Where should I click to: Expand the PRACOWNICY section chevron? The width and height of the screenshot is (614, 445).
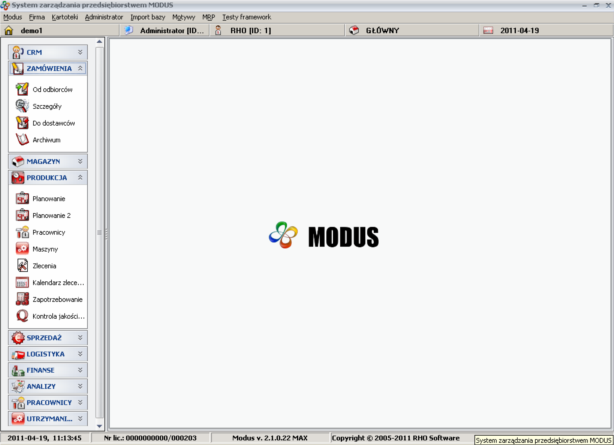pyautogui.click(x=80, y=403)
